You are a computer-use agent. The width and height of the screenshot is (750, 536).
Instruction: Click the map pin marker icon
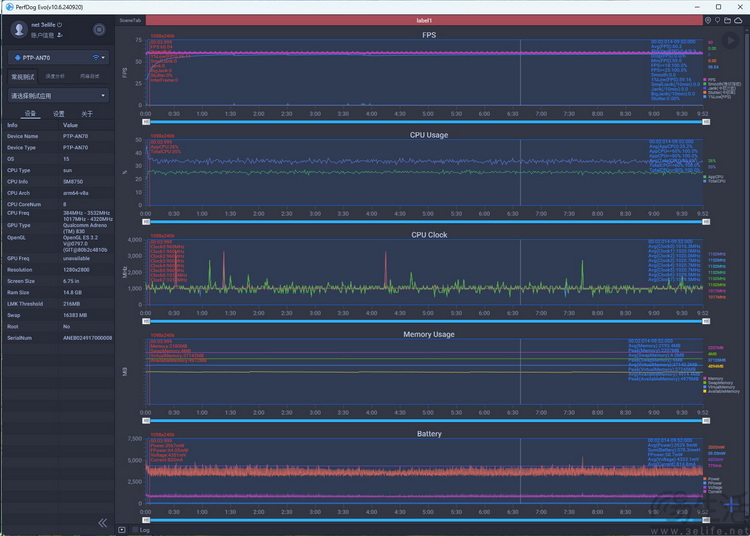click(717, 21)
